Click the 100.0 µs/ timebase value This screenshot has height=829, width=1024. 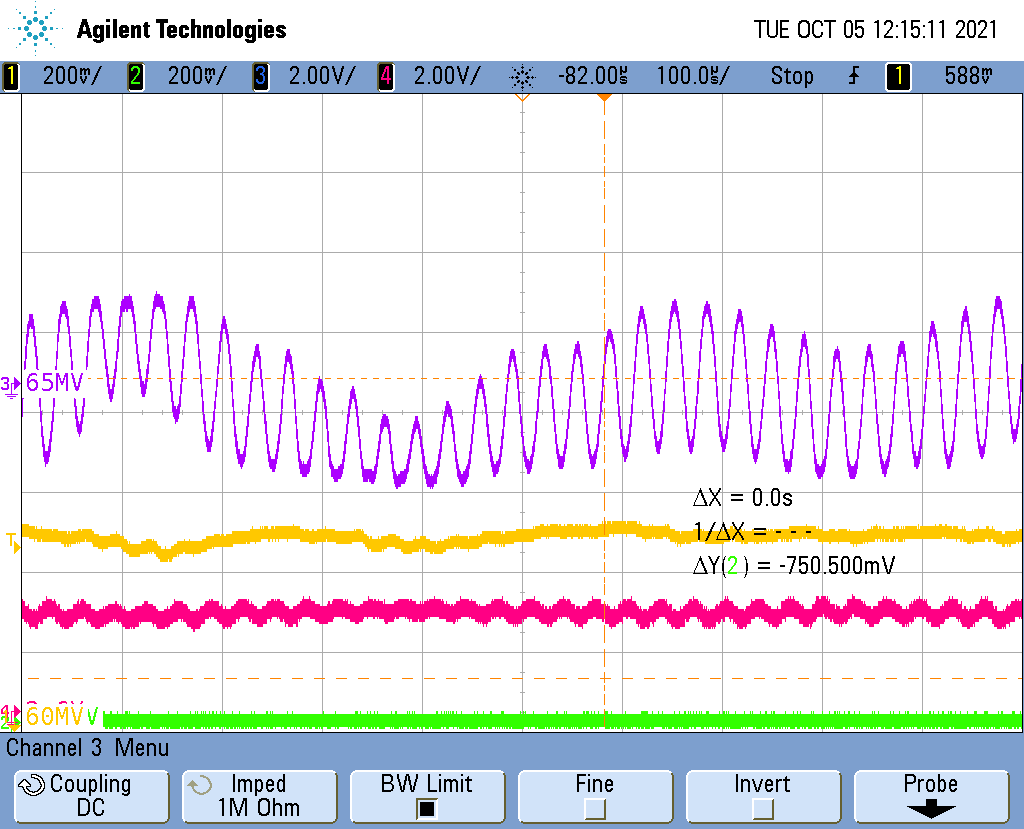click(x=693, y=76)
